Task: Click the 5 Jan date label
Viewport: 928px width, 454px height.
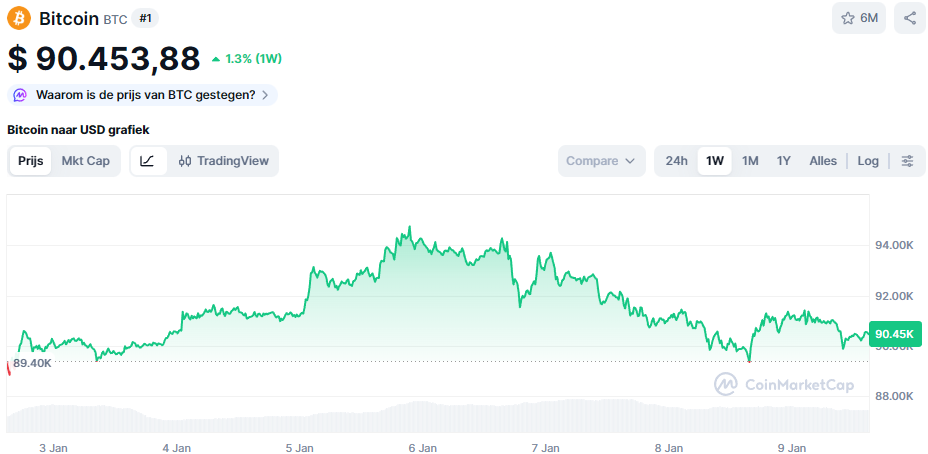Action: [299, 448]
